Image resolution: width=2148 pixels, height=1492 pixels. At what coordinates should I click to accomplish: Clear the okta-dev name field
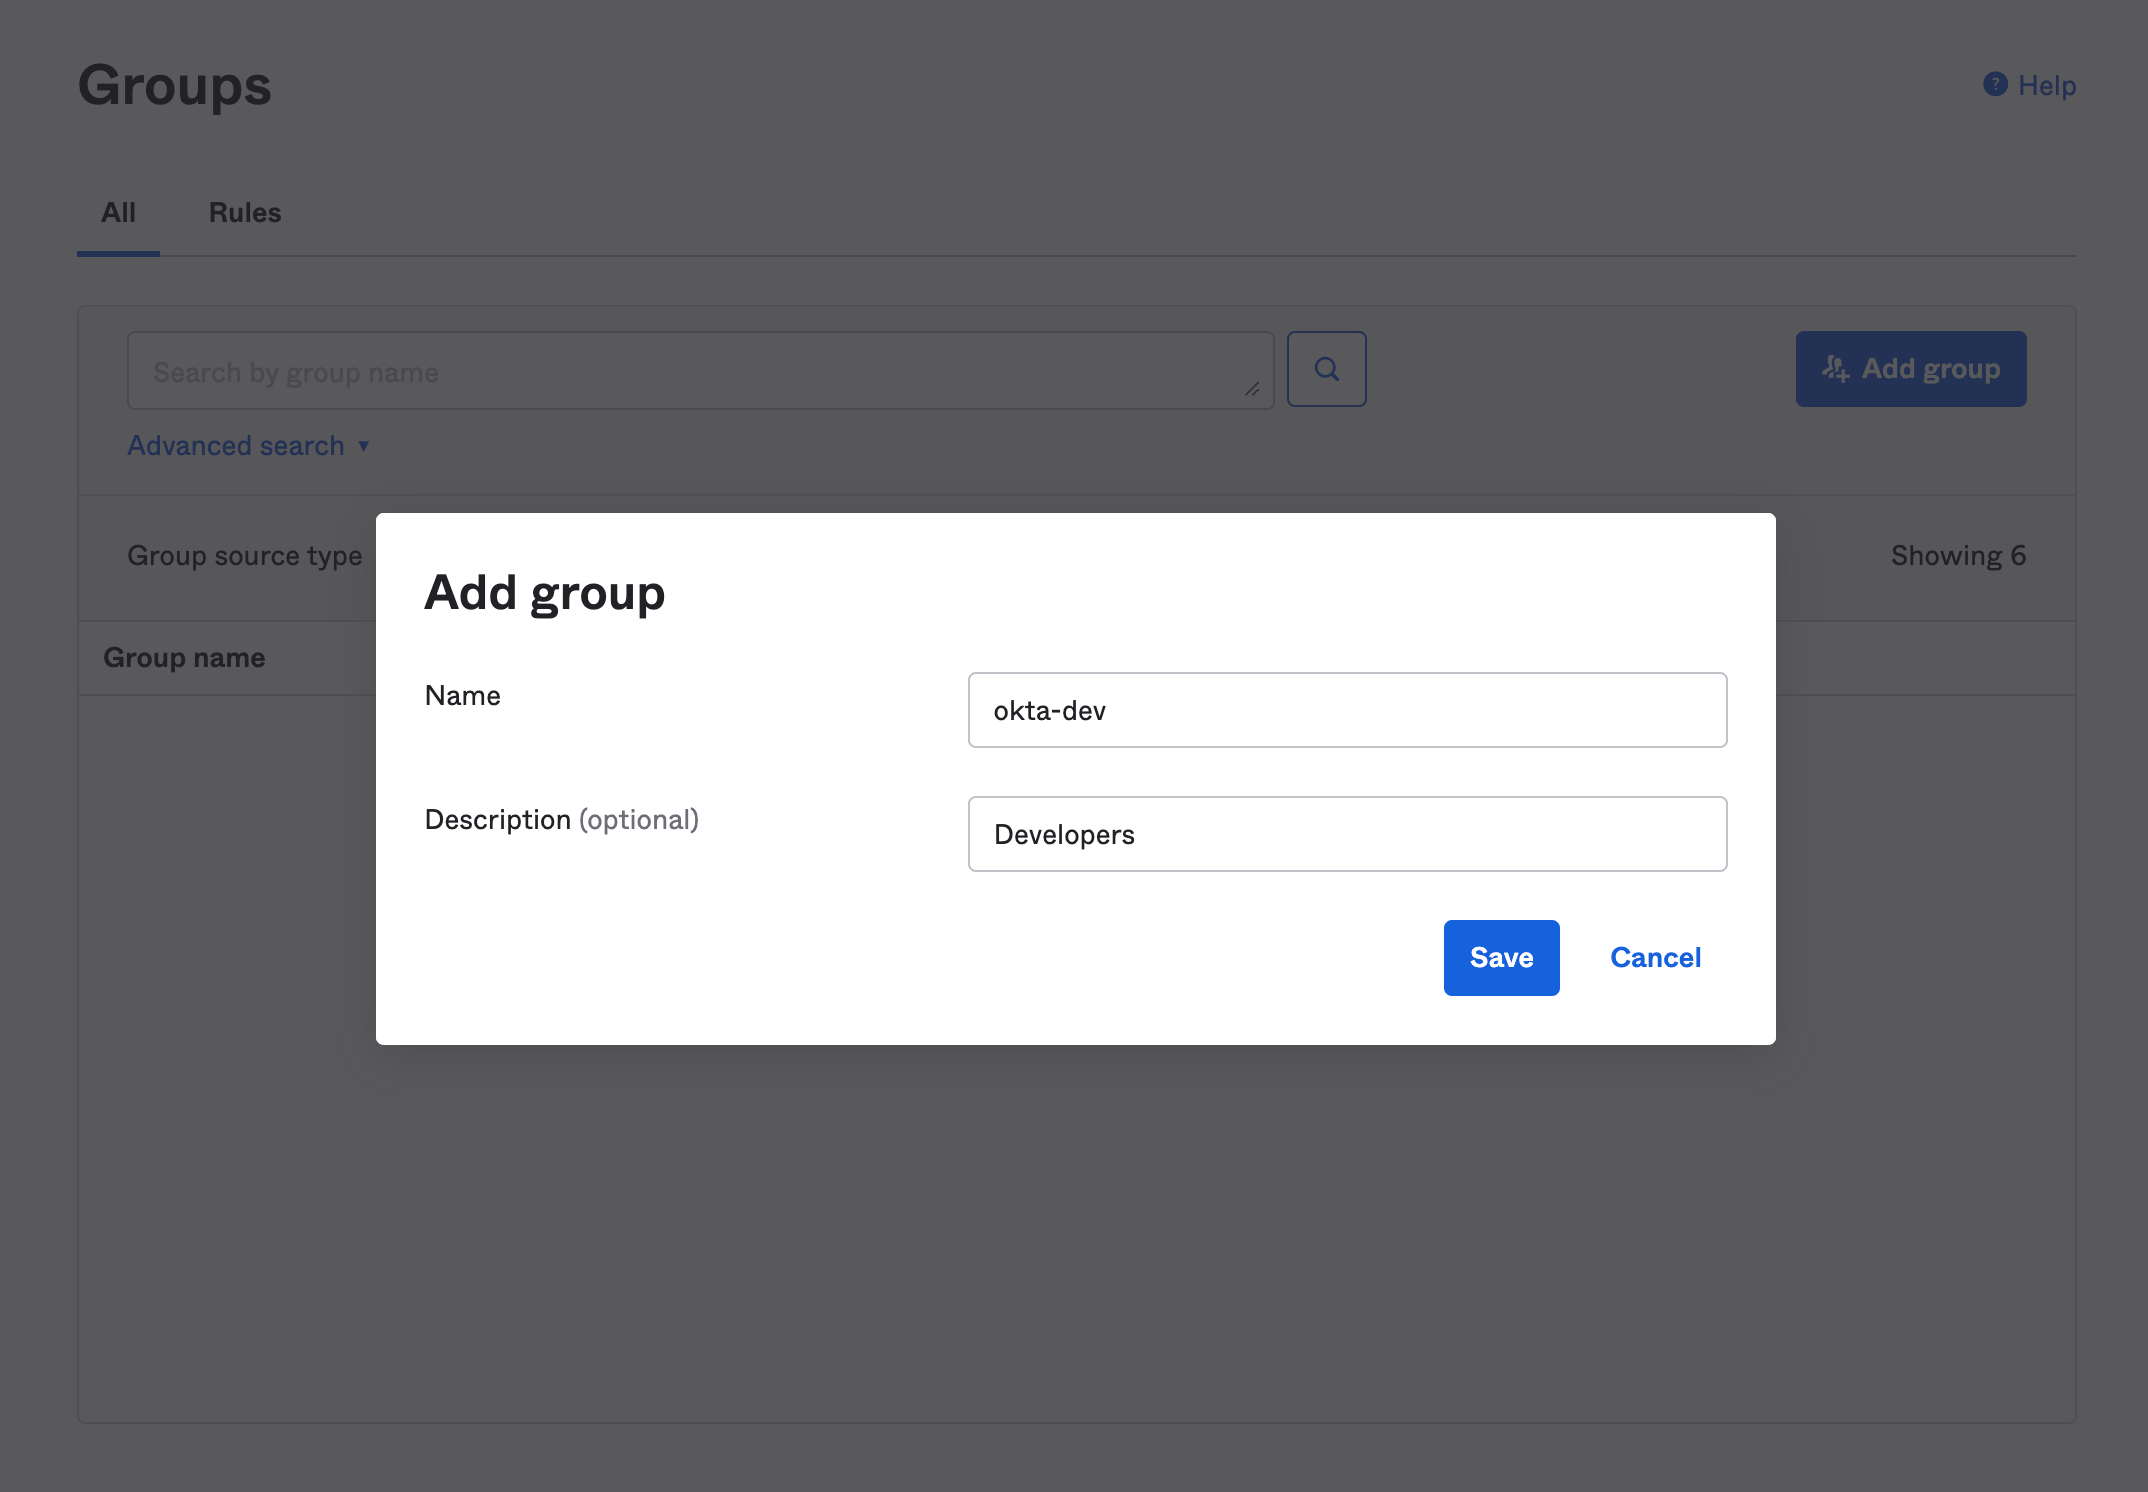(1348, 708)
